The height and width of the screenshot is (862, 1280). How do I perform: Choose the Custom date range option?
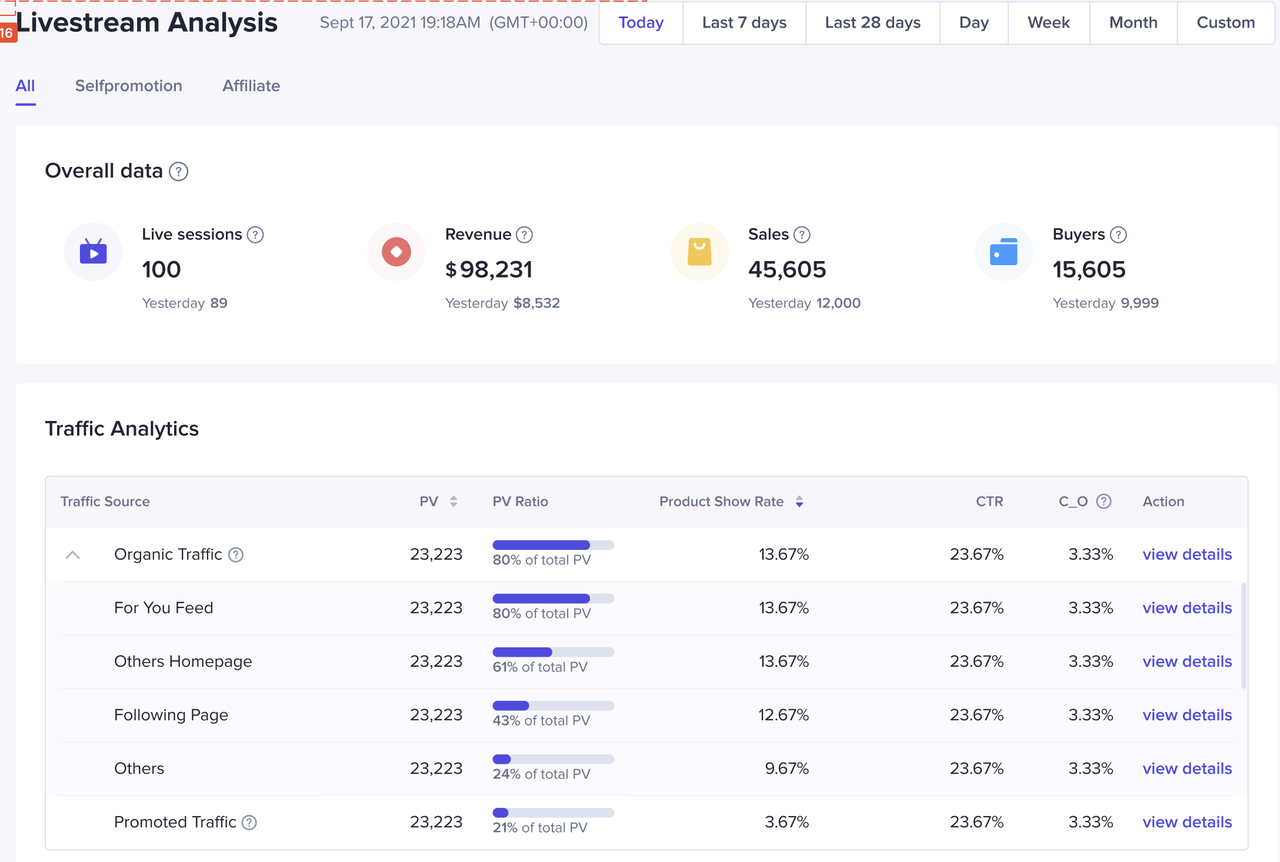[1225, 23]
